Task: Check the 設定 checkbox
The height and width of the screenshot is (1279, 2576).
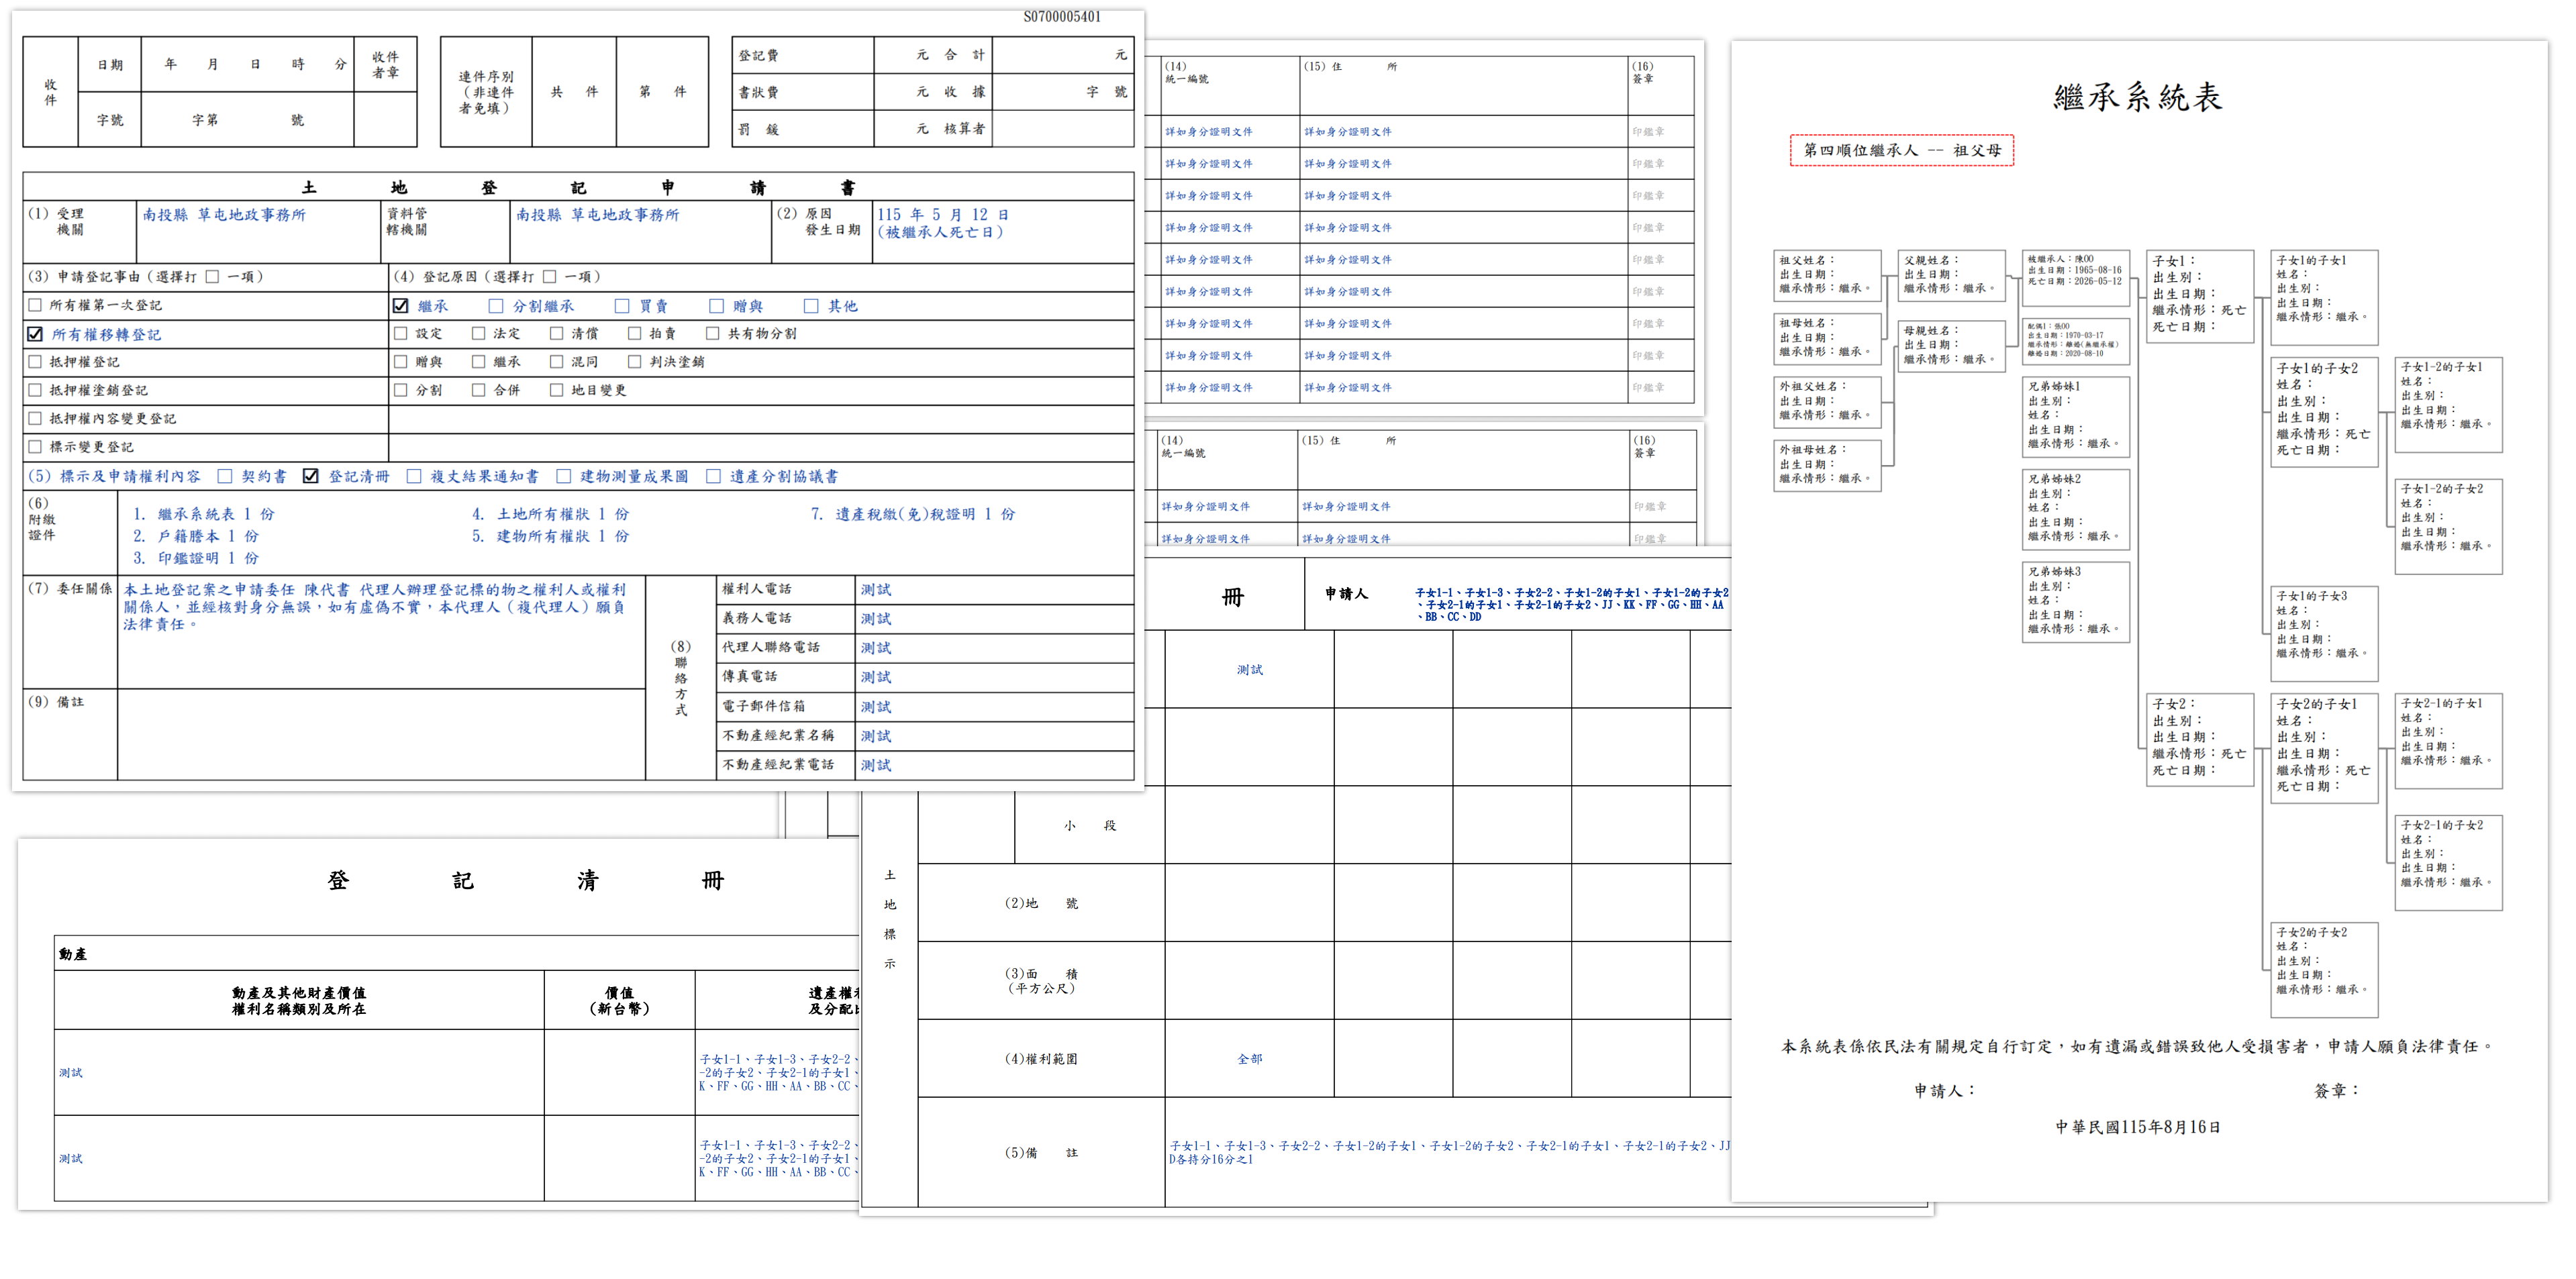Action: coord(401,333)
